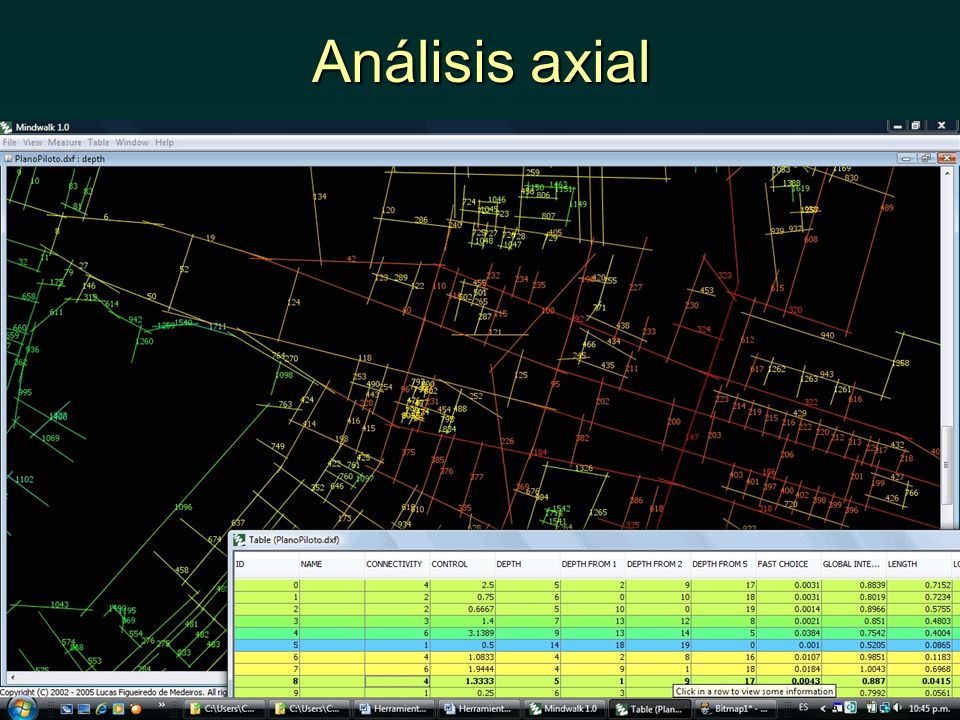Screen dimensions: 960x720
Task: Sort table by ID column header
Action: click(266, 564)
